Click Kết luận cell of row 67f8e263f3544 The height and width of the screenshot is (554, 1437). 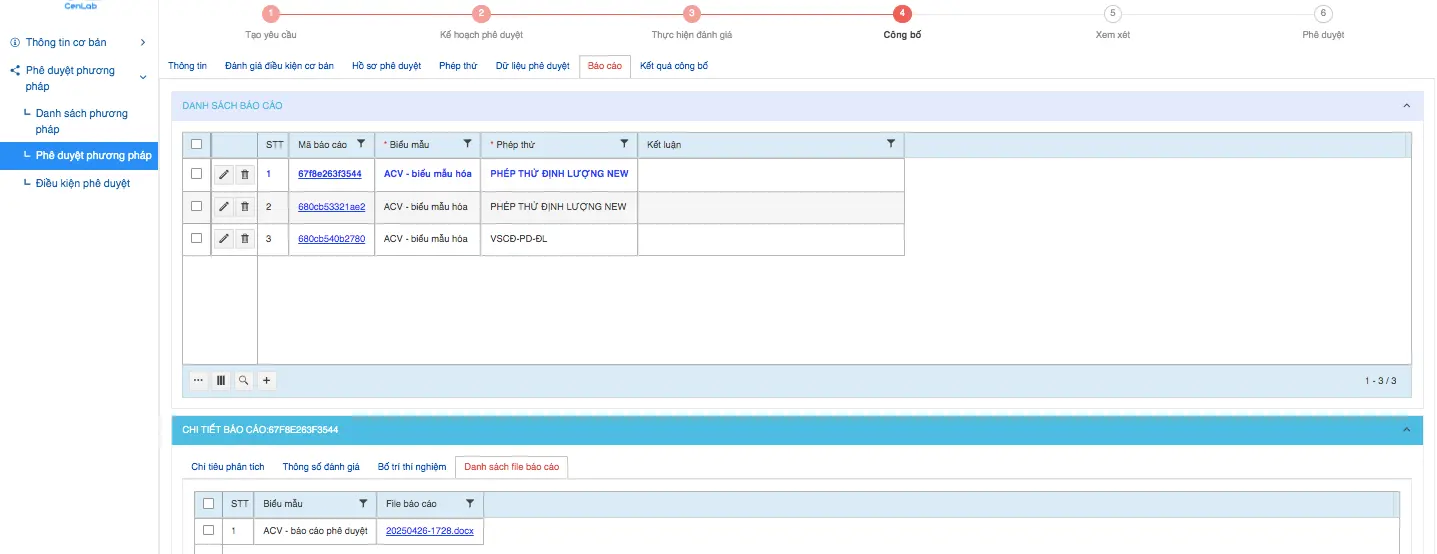[x=771, y=174]
